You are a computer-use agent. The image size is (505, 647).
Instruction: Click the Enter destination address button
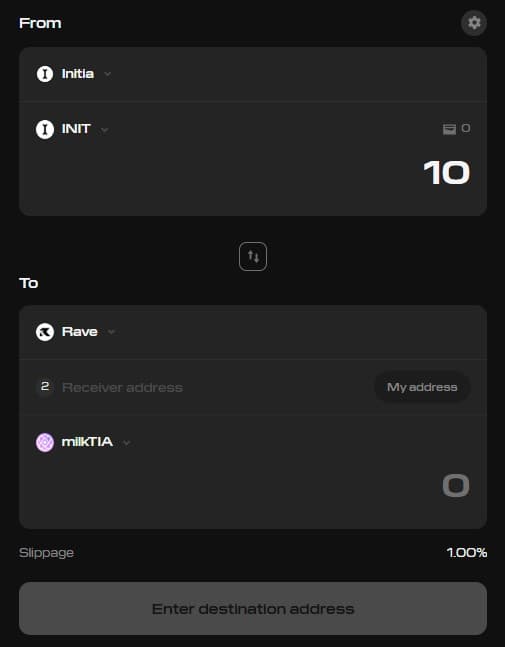tap(253, 609)
